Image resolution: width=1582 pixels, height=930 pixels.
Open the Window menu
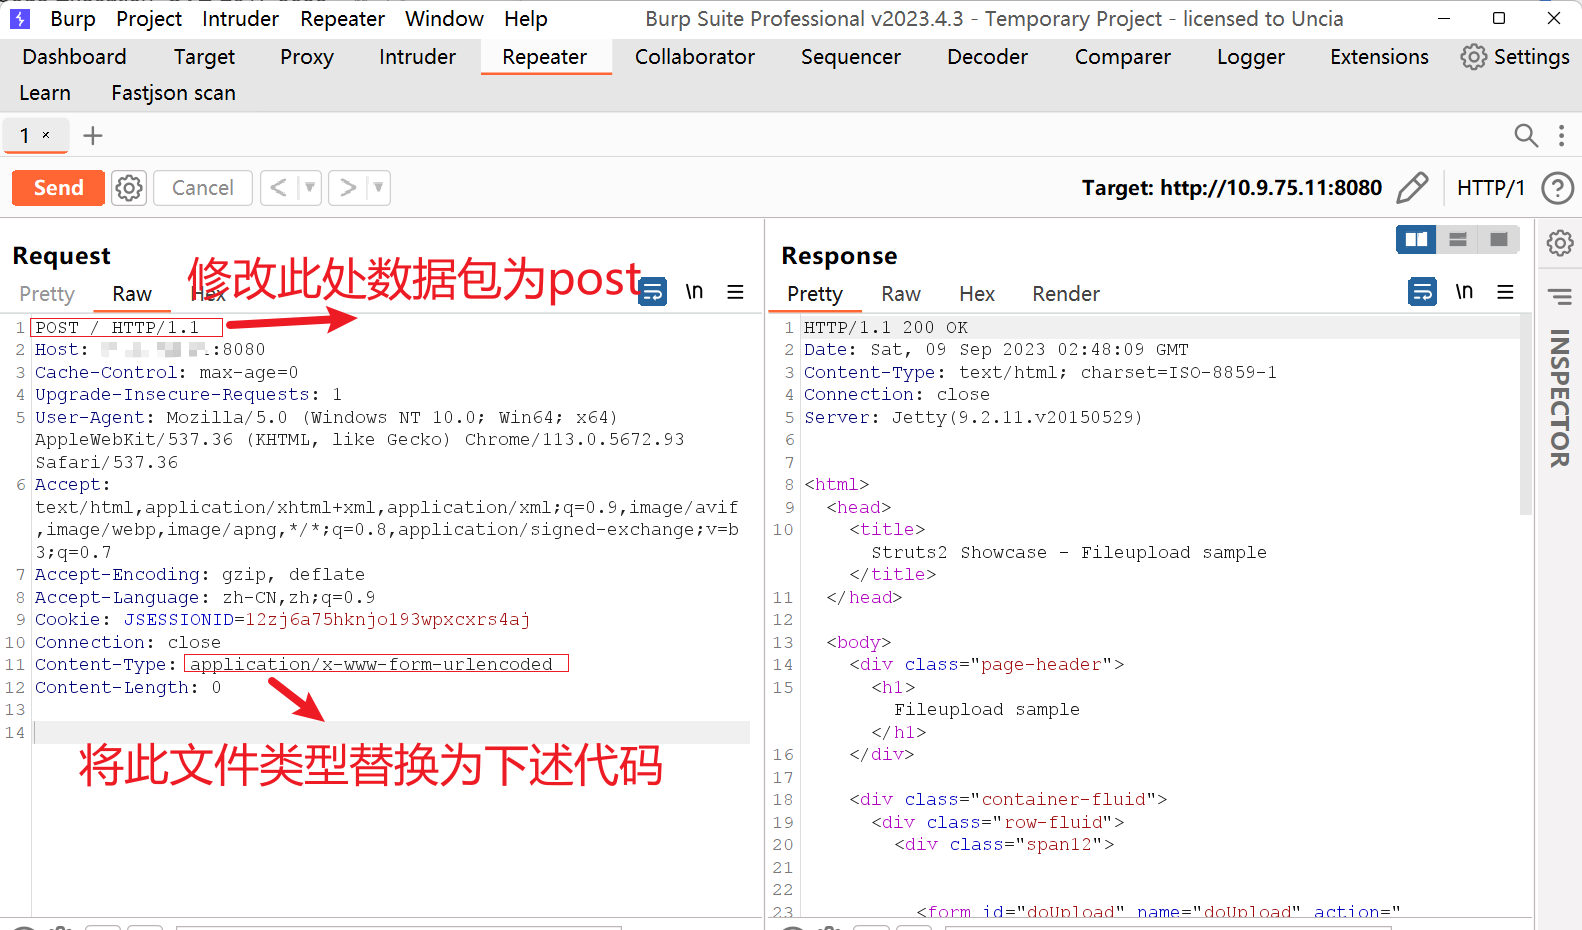[x=444, y=19]
